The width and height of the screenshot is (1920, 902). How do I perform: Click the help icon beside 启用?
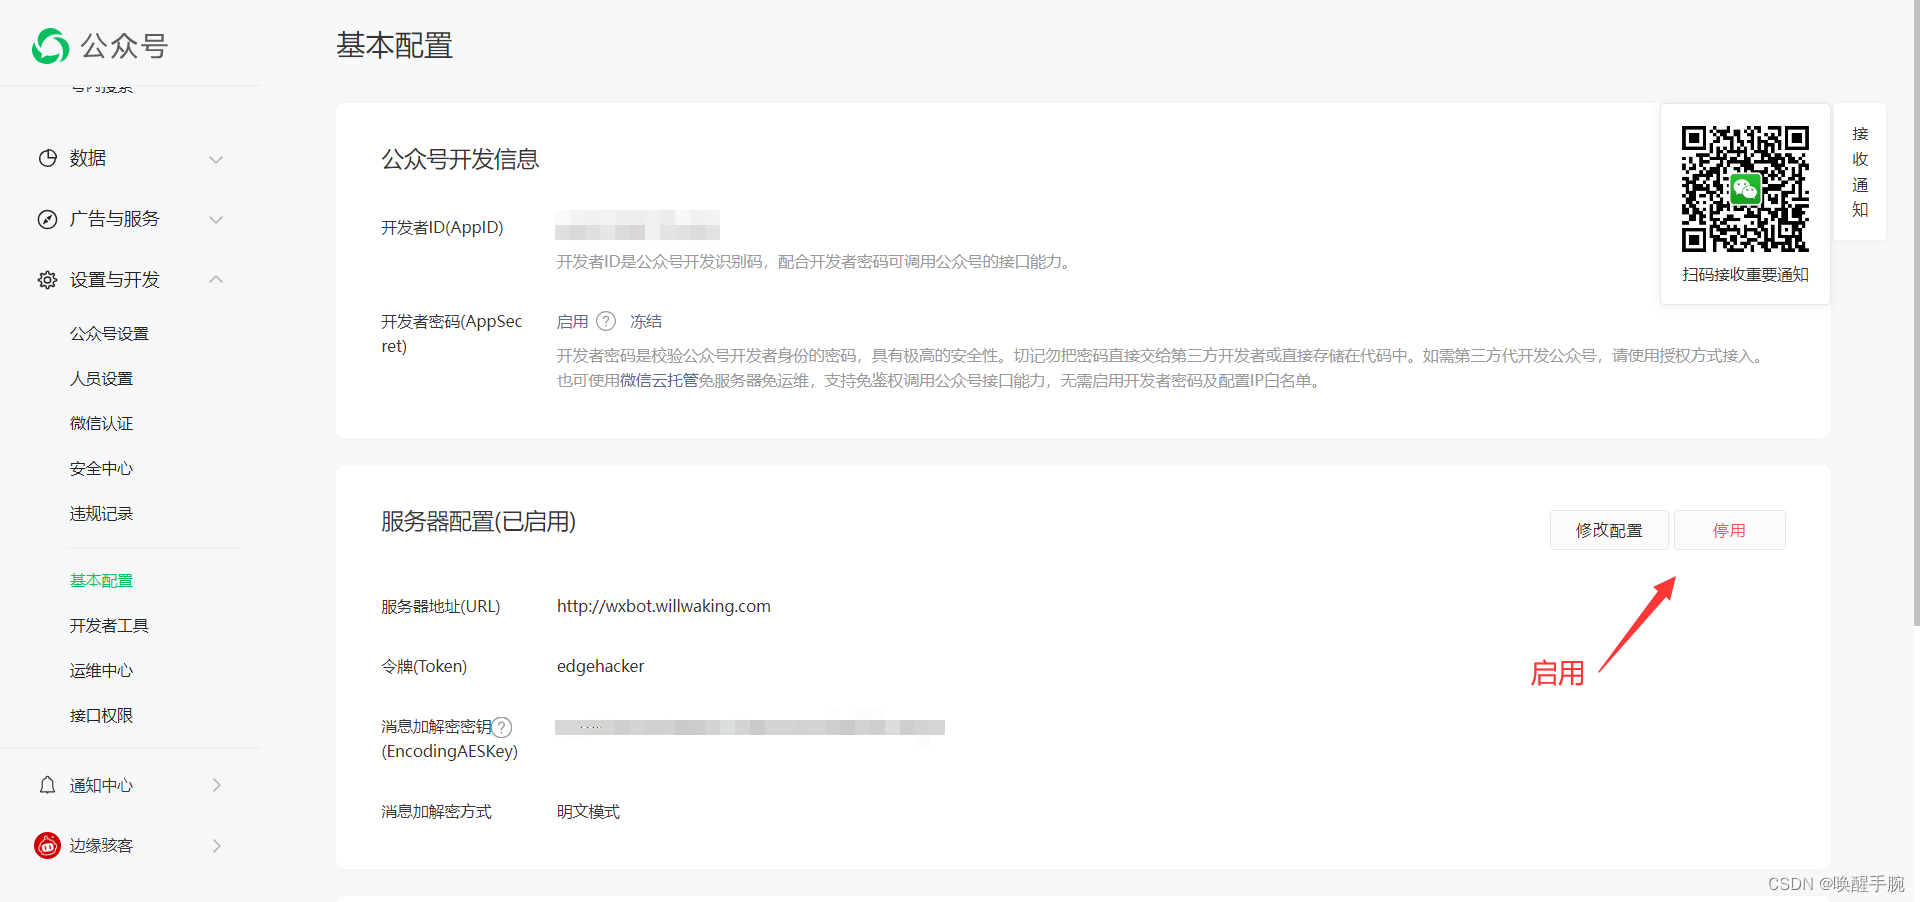click(606, 321)
